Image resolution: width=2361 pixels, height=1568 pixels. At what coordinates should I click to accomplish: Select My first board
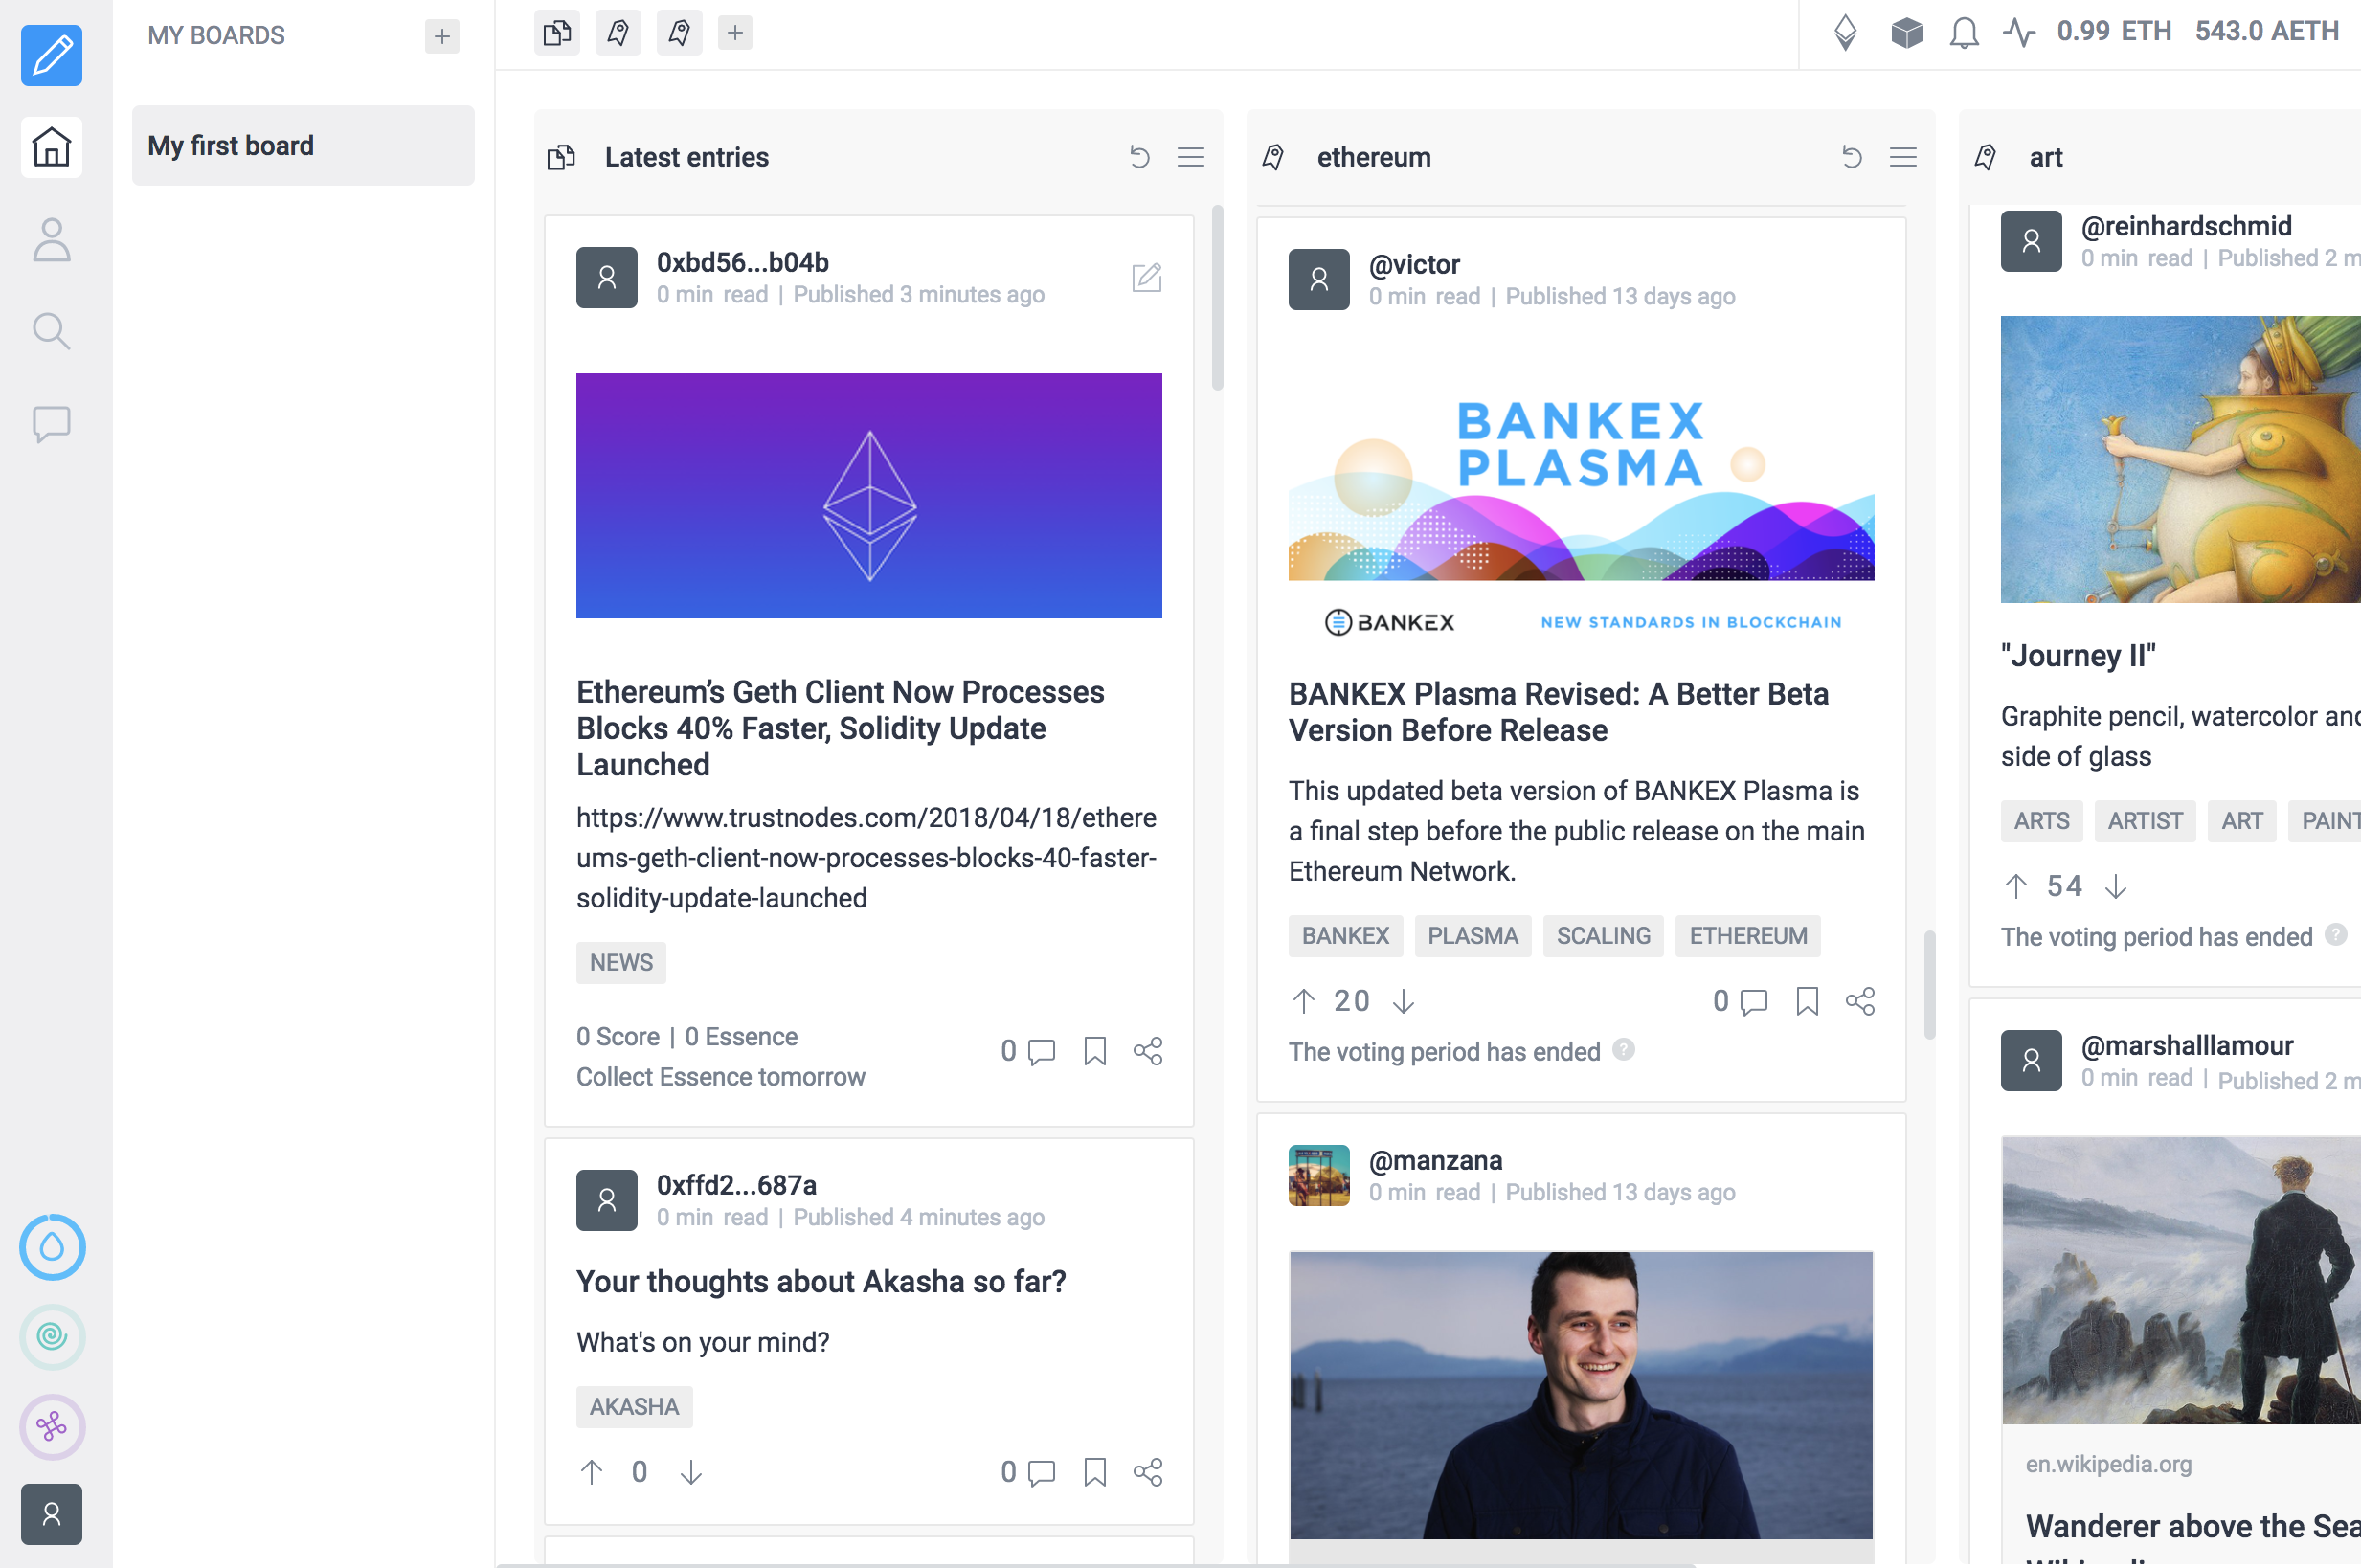click(x=303, y=145)
